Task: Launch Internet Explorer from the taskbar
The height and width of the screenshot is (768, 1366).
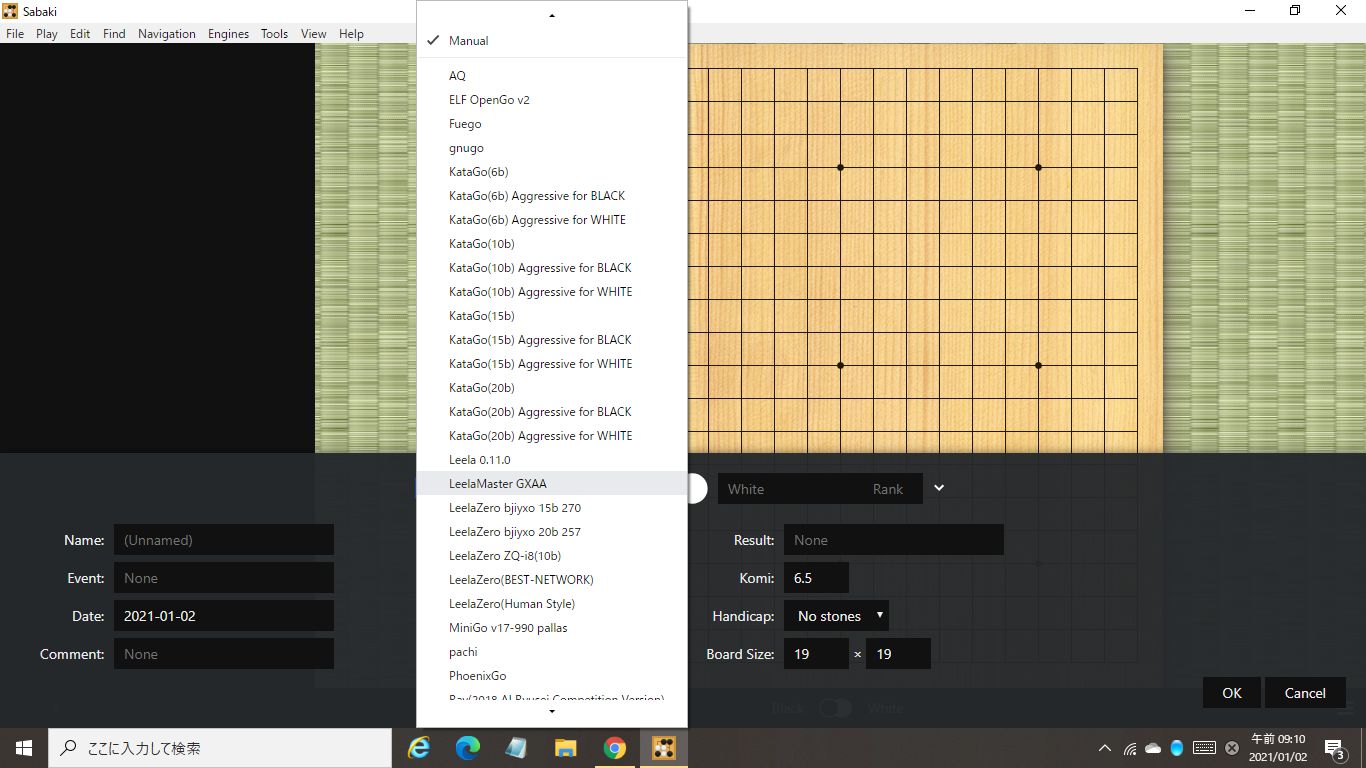Action: [418, 748]
